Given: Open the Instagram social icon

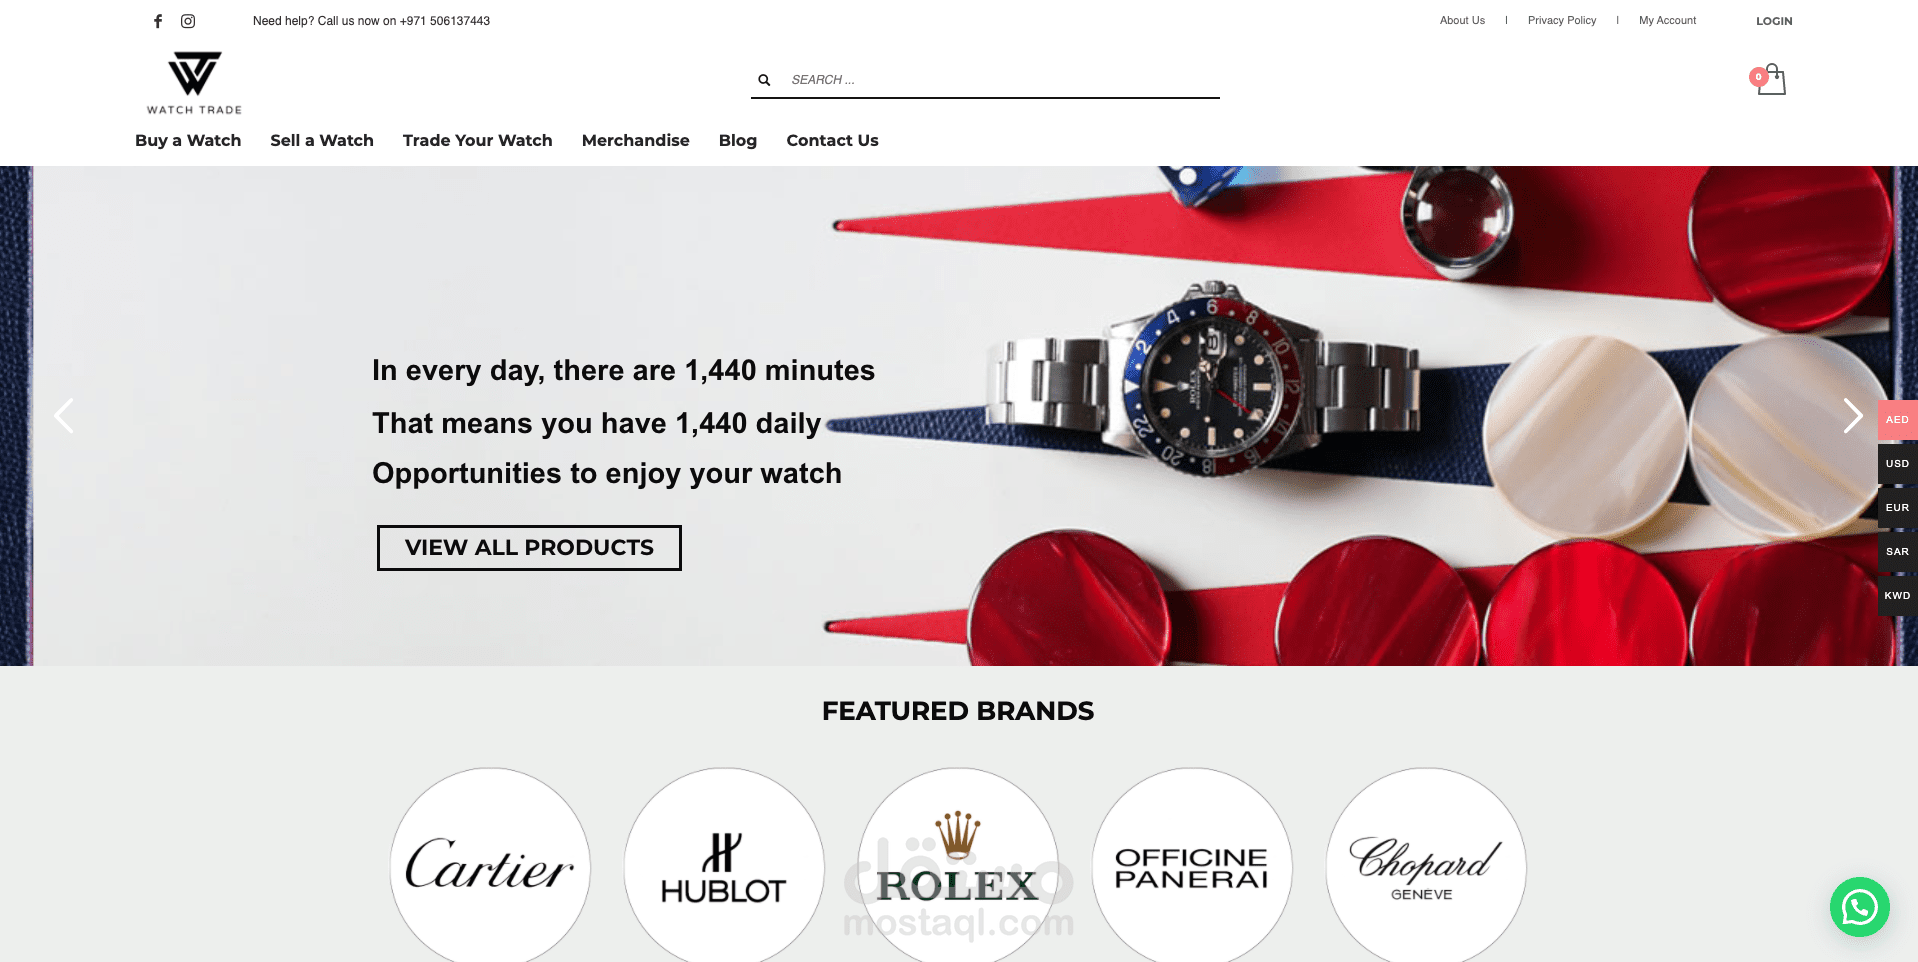Looking at the screenshot, I should (188, 21).
